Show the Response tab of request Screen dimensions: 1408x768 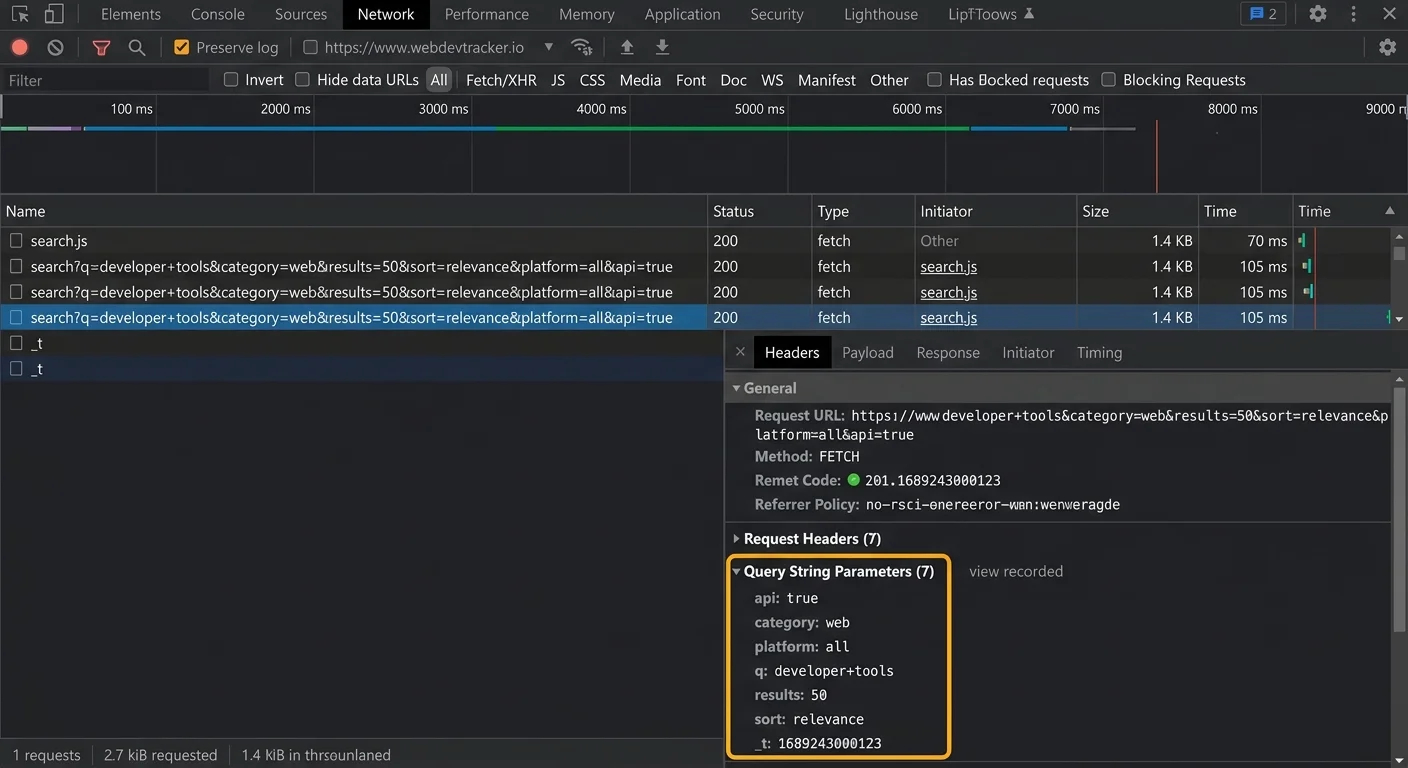[x=948, y=352]
